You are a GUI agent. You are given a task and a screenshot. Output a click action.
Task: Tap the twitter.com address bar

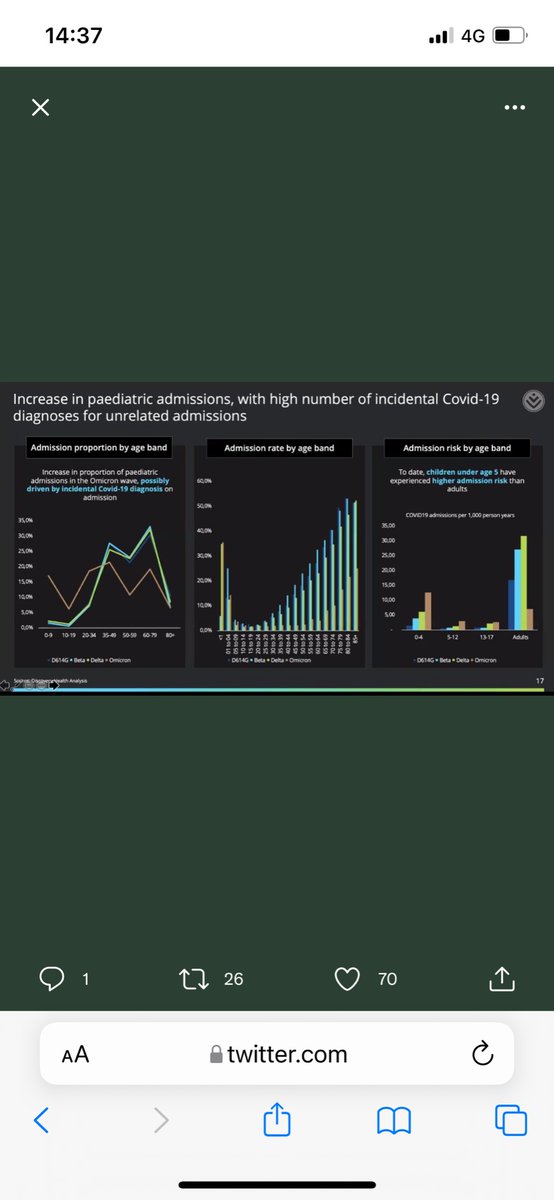click(277, 1054)
